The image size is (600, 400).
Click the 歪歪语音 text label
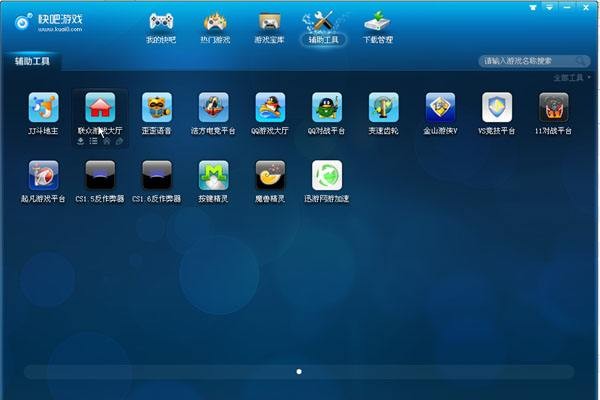click(x=157, y=131)
